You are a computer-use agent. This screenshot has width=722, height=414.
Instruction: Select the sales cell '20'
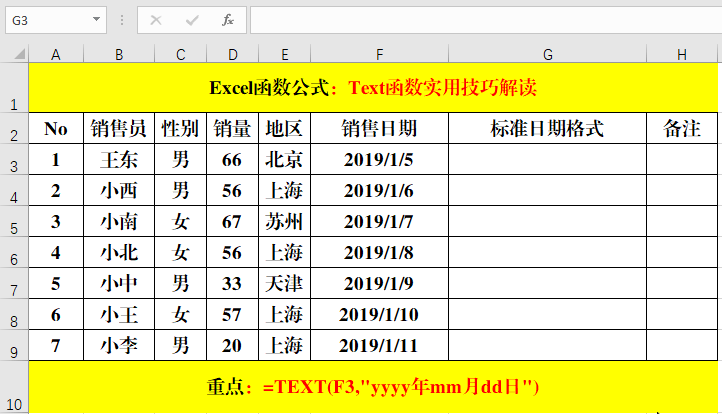tap(233, 345)
